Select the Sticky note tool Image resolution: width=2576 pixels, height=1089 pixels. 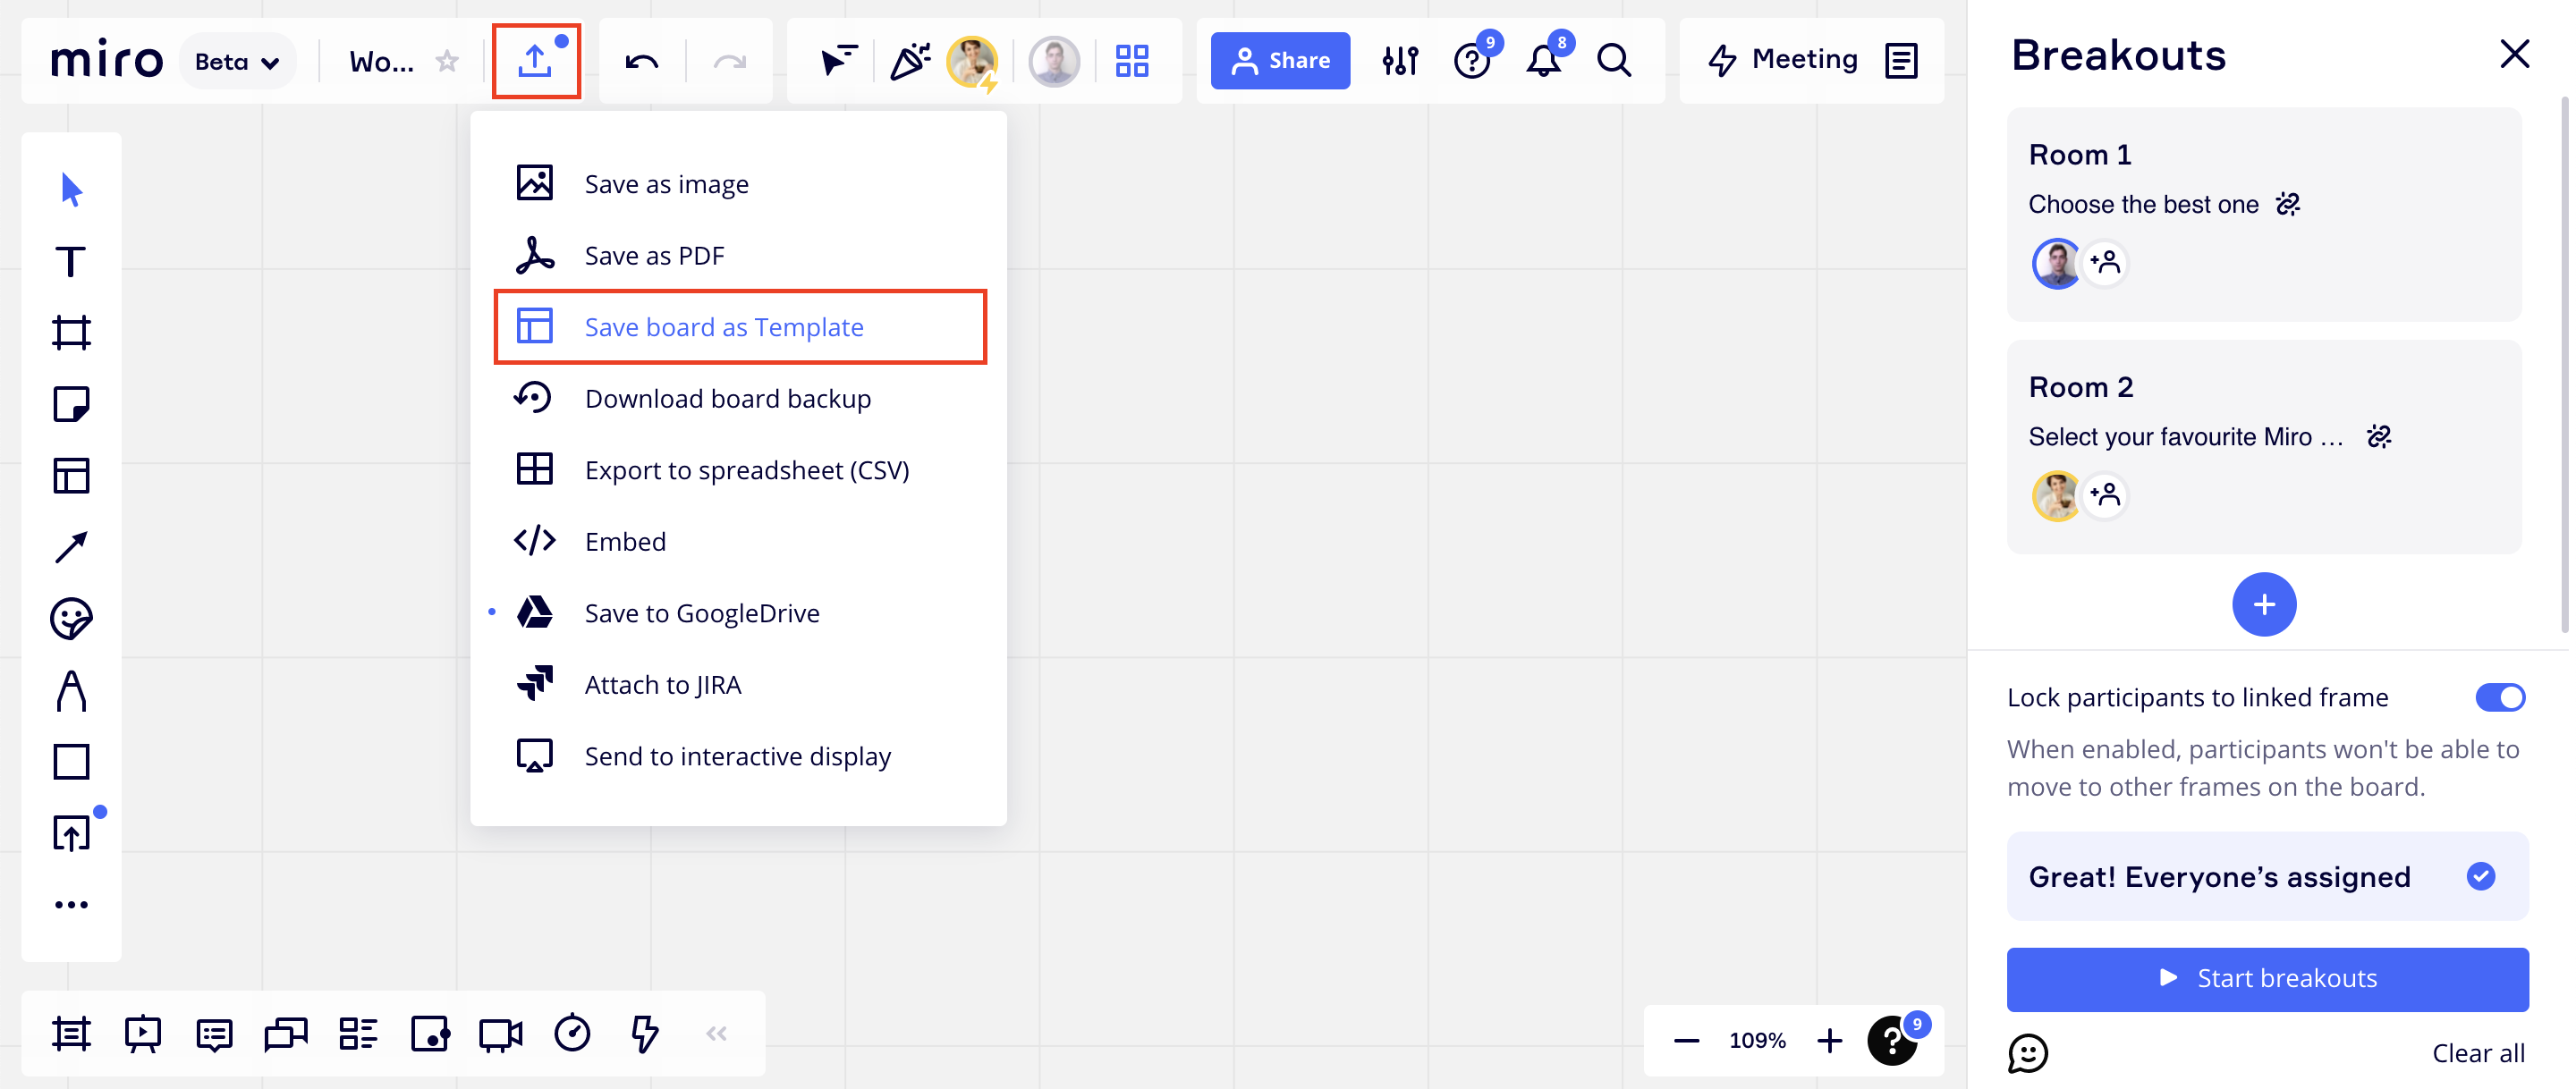coord(71,404)
